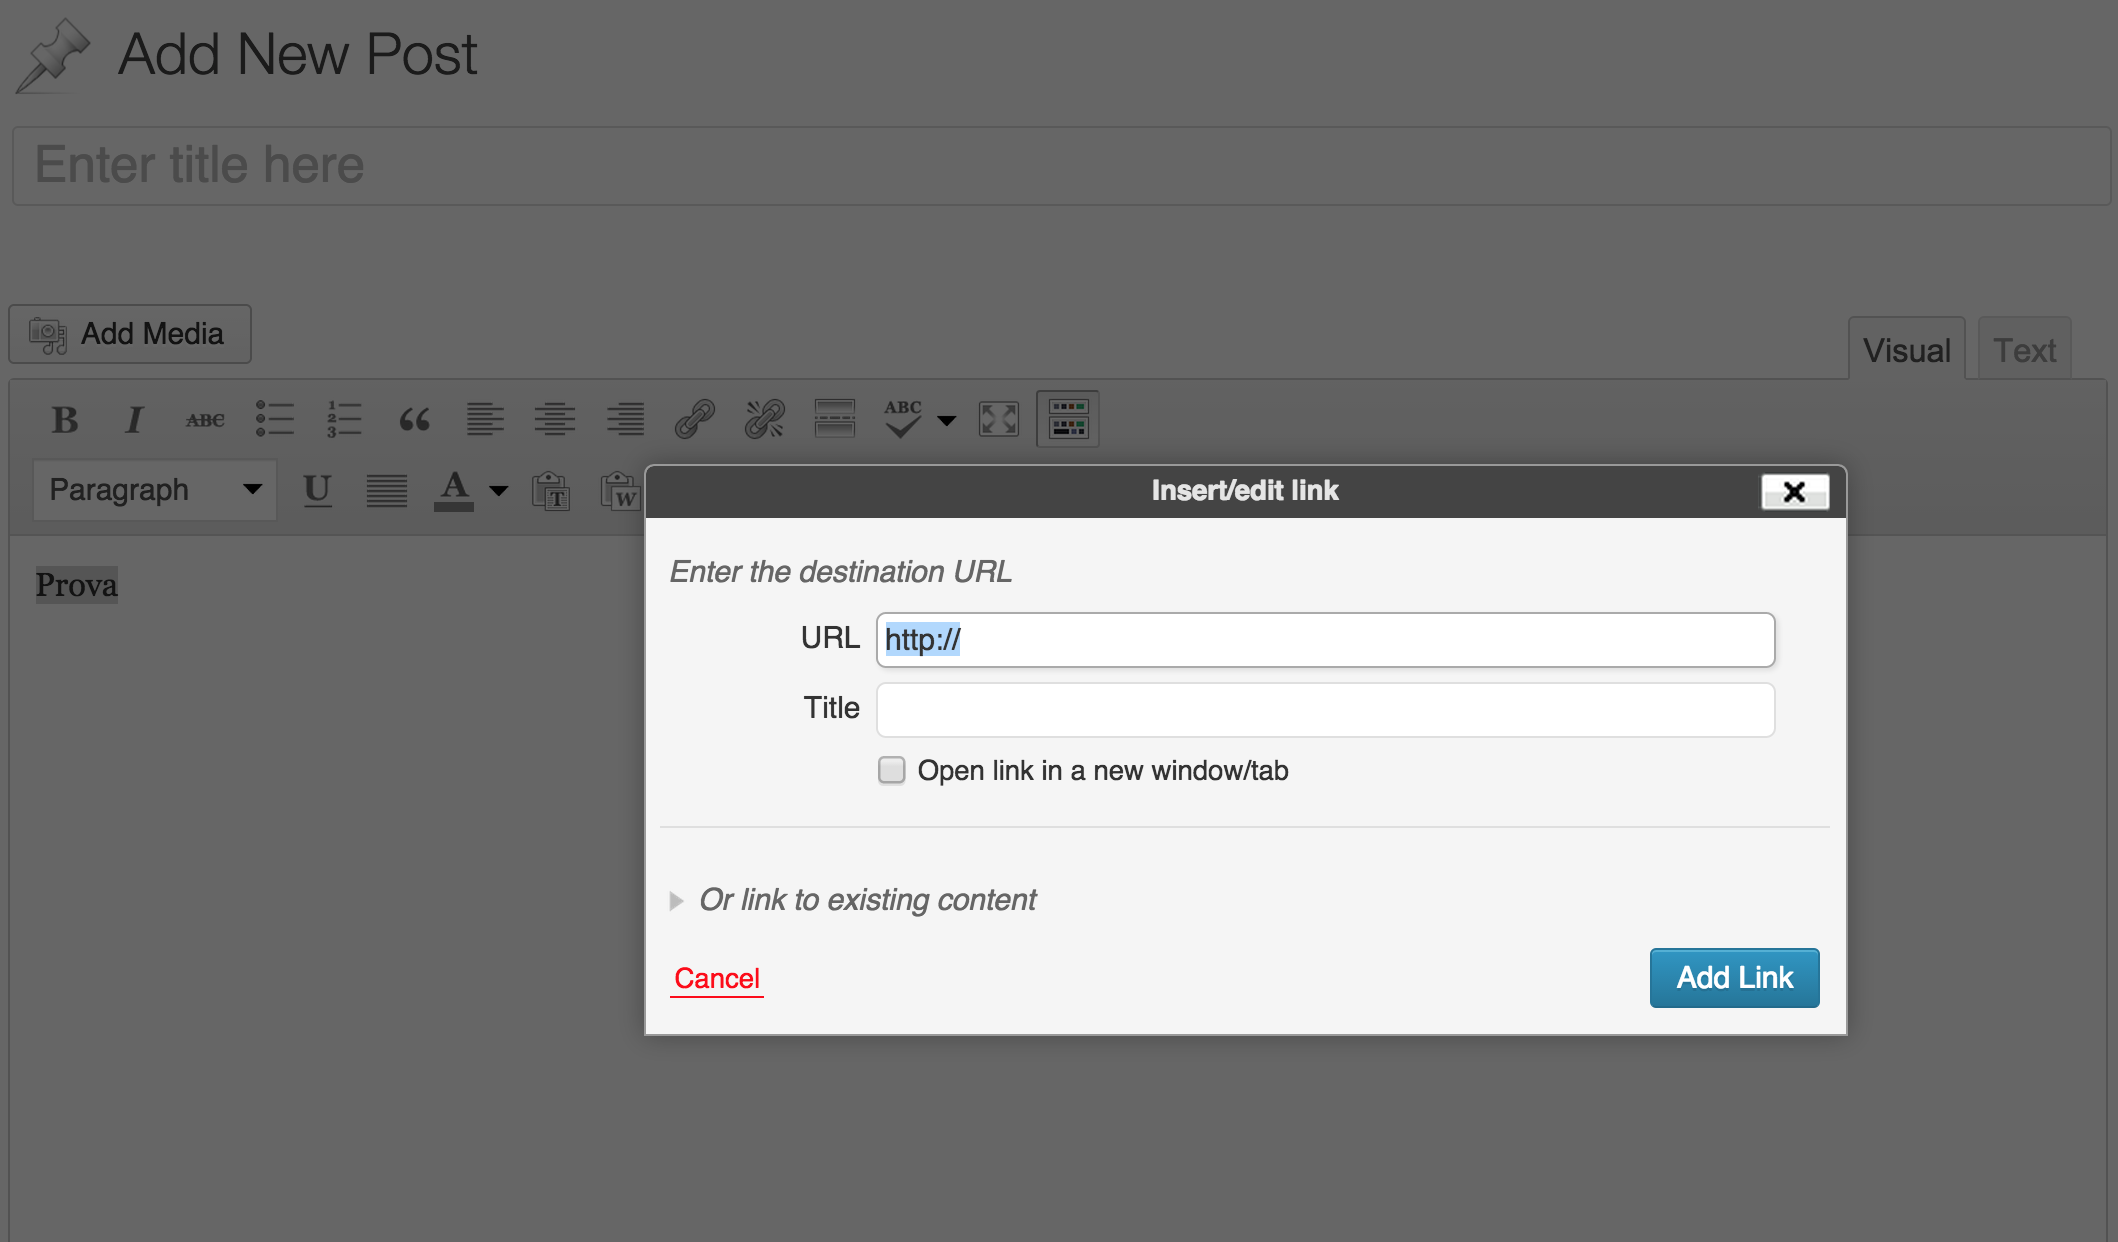Screen dimensions: 2118x1242
Task: Toggle underline formatting
Action: [317, 489]
